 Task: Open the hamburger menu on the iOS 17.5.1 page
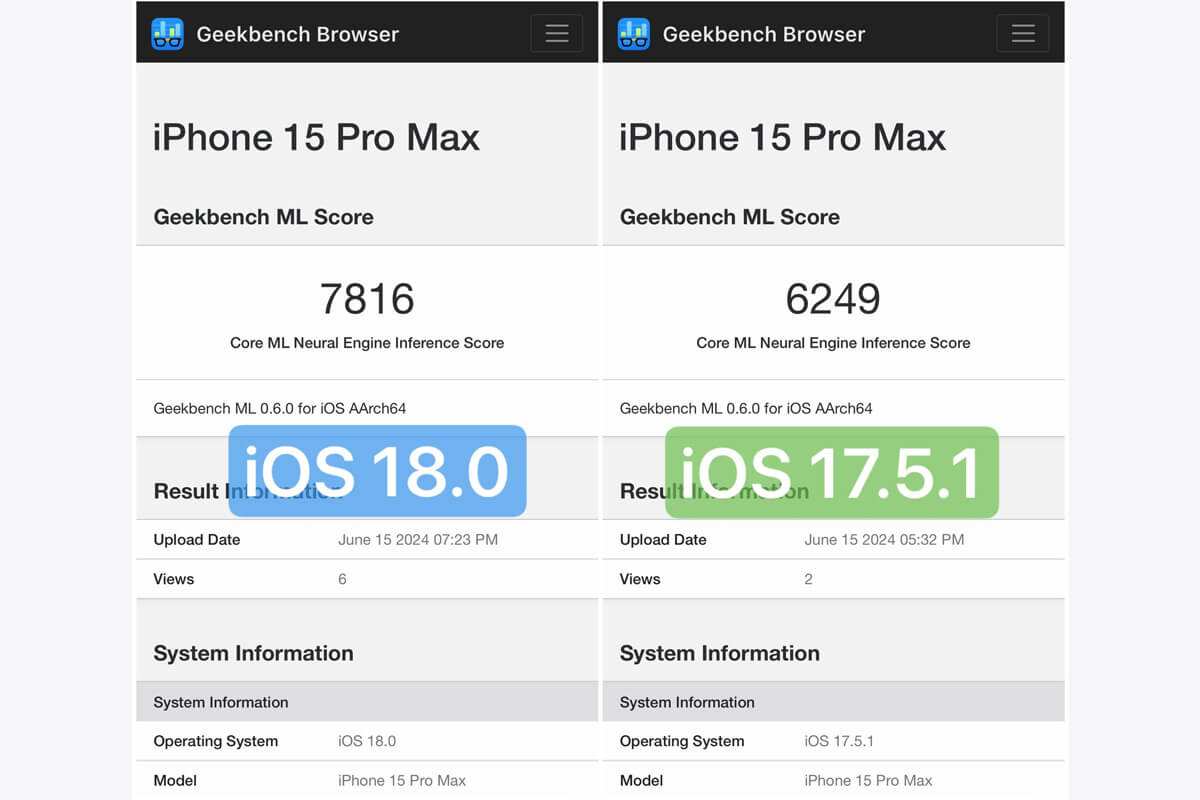1022,33
